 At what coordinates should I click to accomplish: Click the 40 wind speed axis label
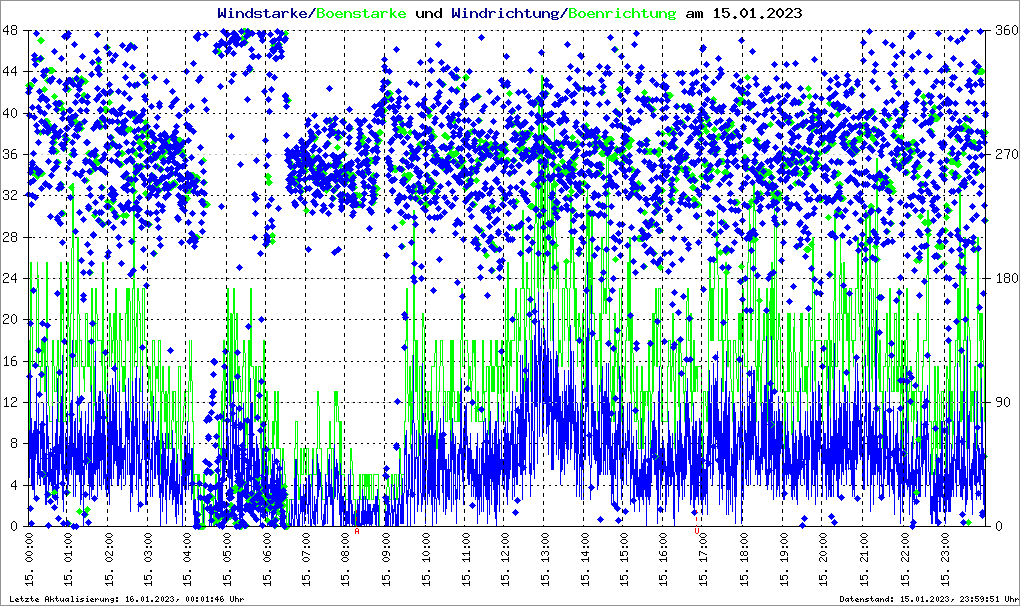(10, 113)
